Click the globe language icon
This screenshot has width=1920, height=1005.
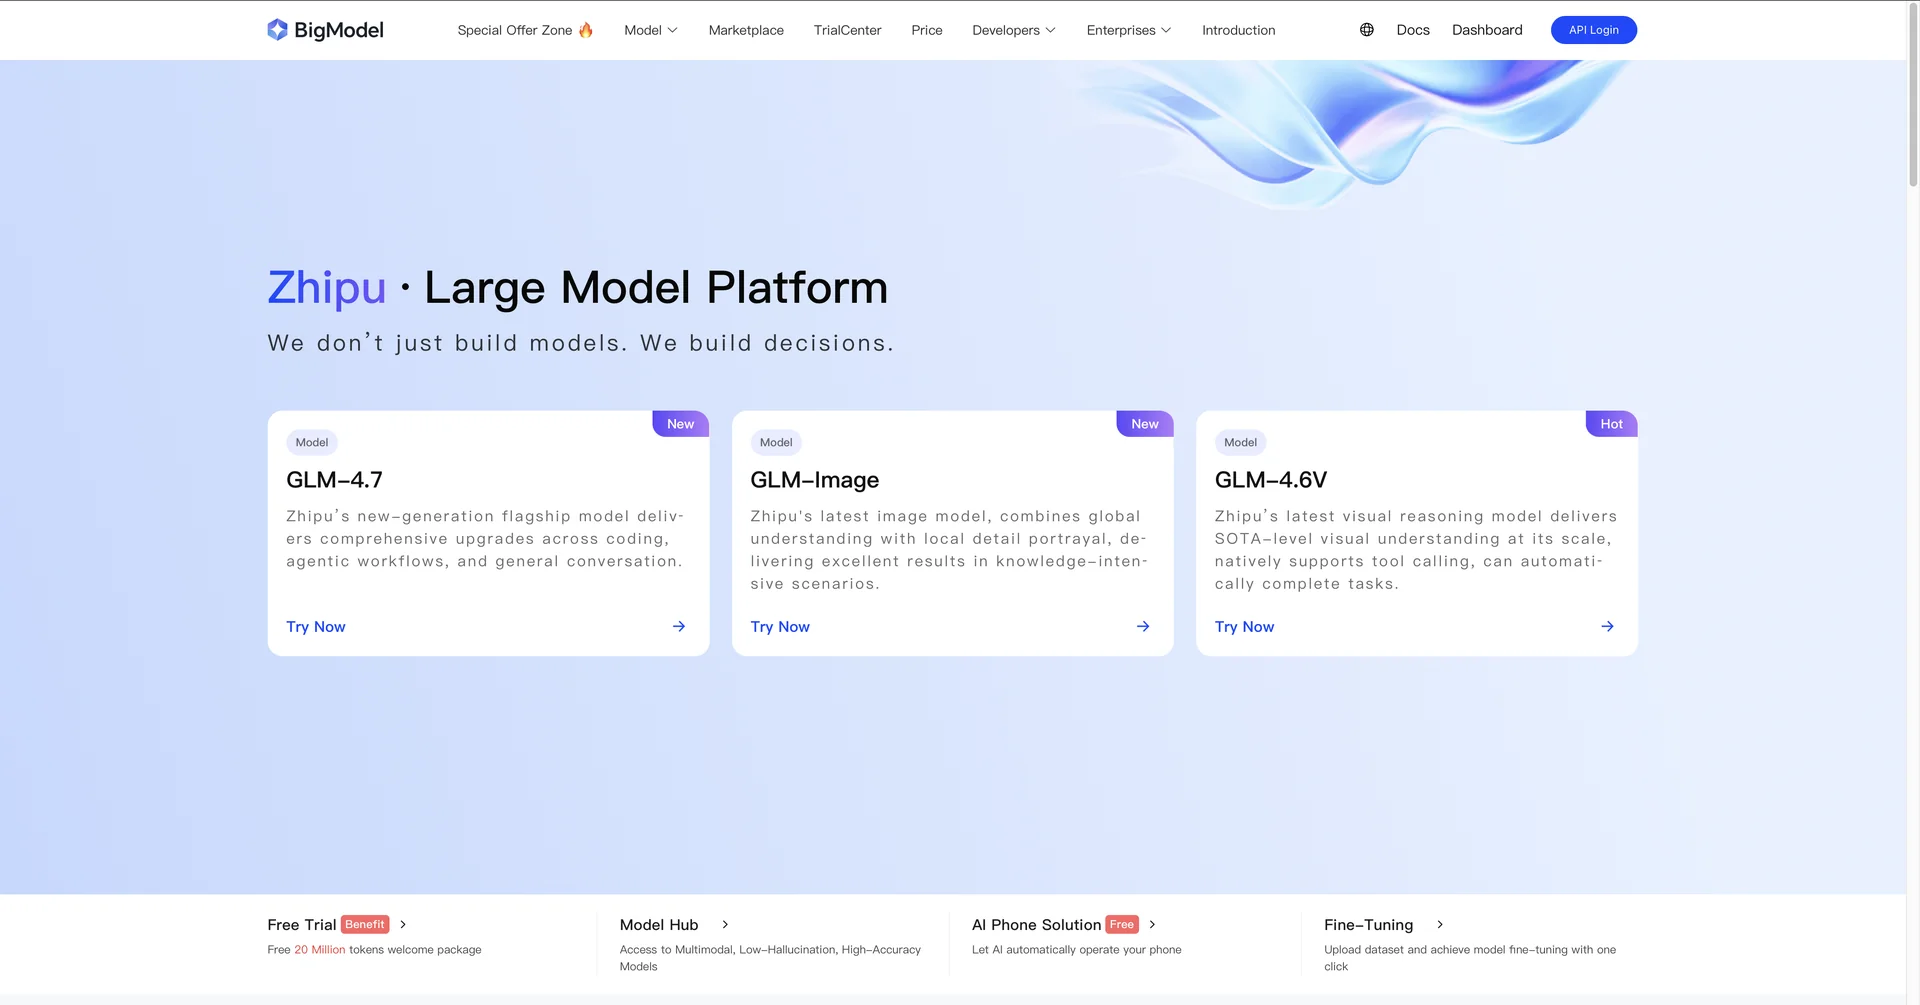(1366, 29)
